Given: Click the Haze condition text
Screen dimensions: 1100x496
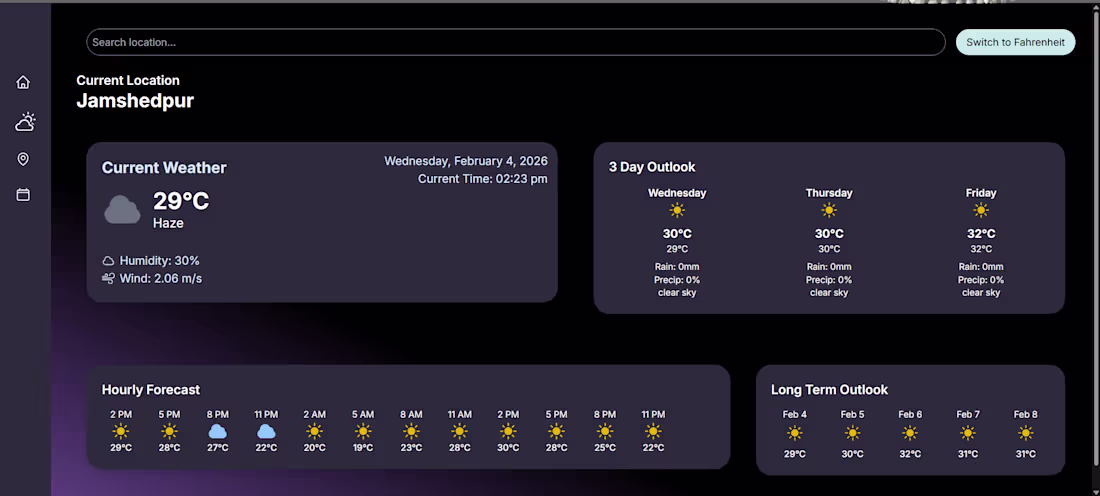Looking at the screenshot, I should click(168, 223).
